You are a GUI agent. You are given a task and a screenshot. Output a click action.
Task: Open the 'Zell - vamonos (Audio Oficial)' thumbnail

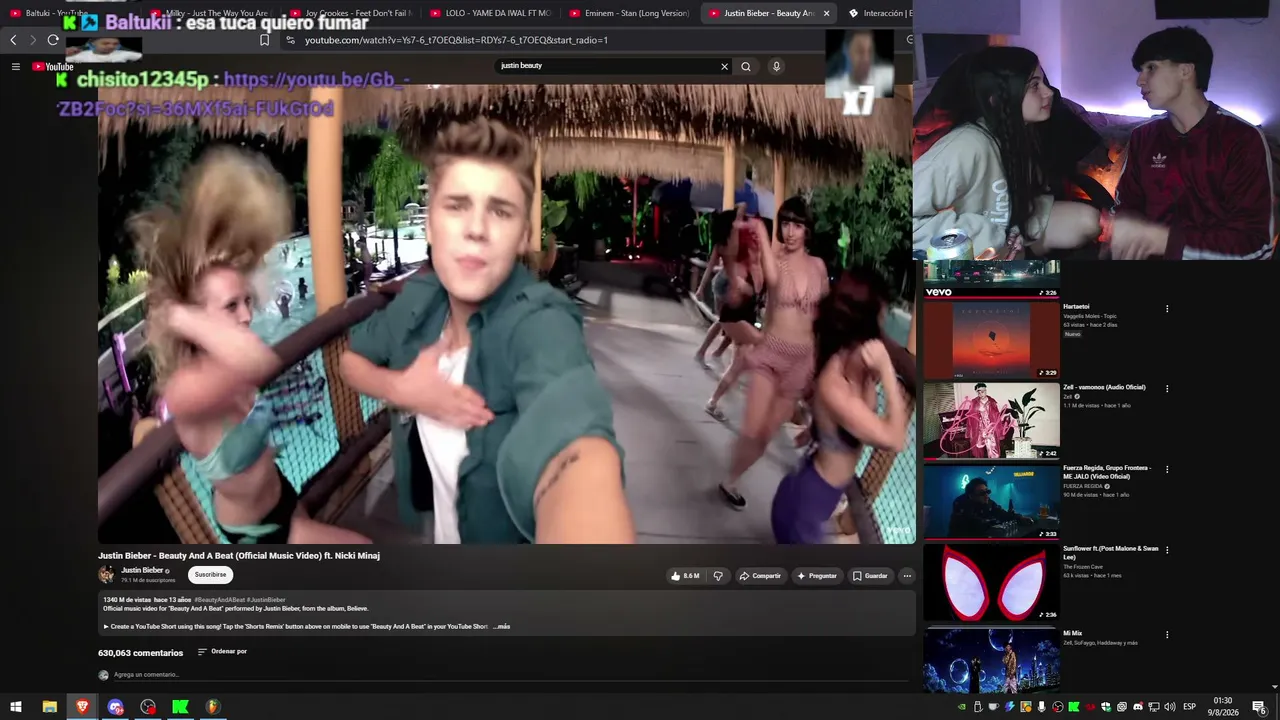(x=991, y=420)
